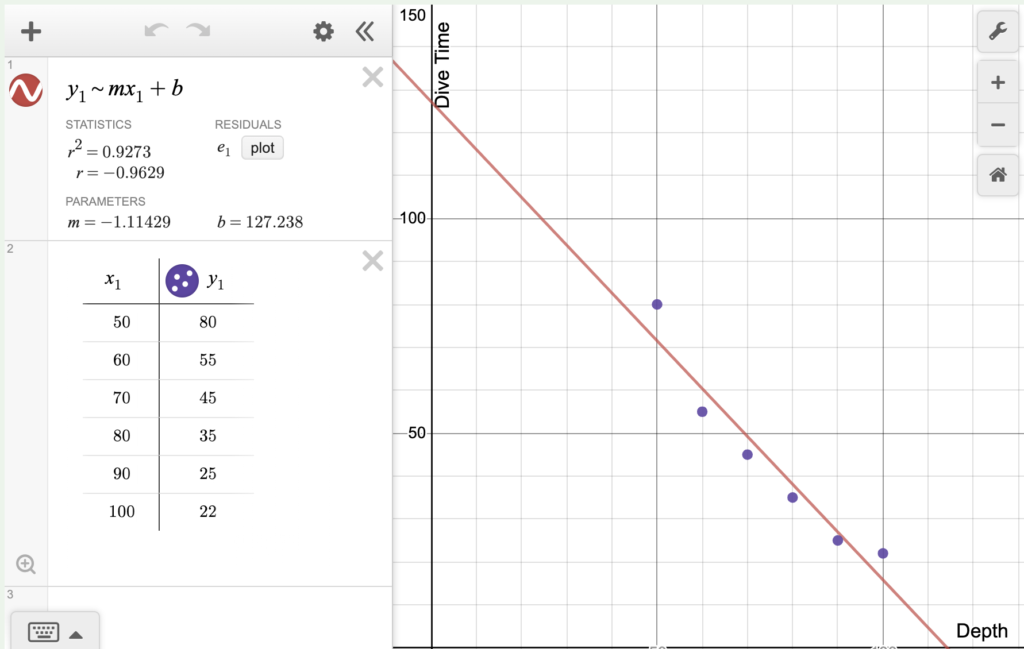
Task: Click the m = −1.11429 parameter
Action: click(x=119, y=222)
